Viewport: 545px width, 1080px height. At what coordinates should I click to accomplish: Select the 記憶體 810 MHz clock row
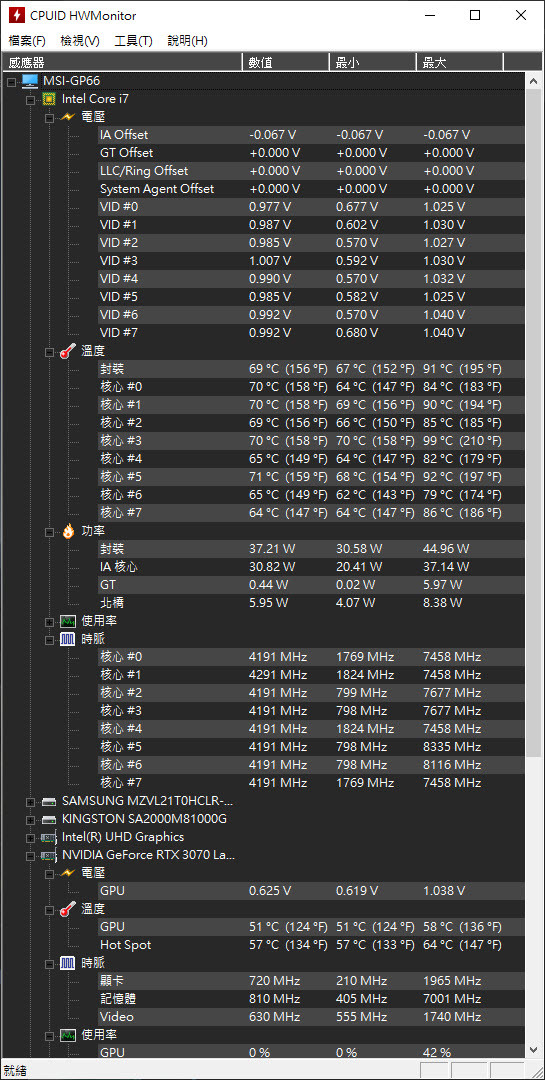click(x=311, y=998)
